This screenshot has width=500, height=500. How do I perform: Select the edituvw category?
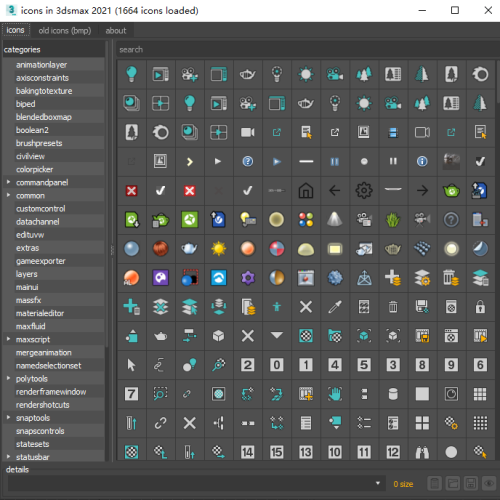click(x=30, y=235)
